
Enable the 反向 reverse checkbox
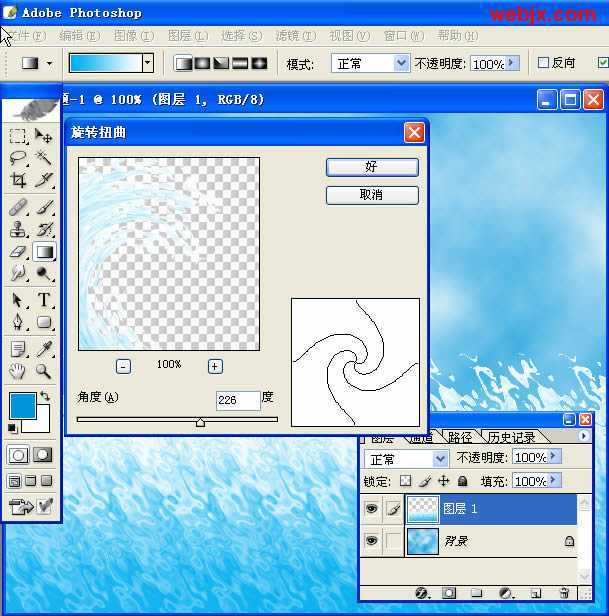pyautogui.click(x=543, y=62)
